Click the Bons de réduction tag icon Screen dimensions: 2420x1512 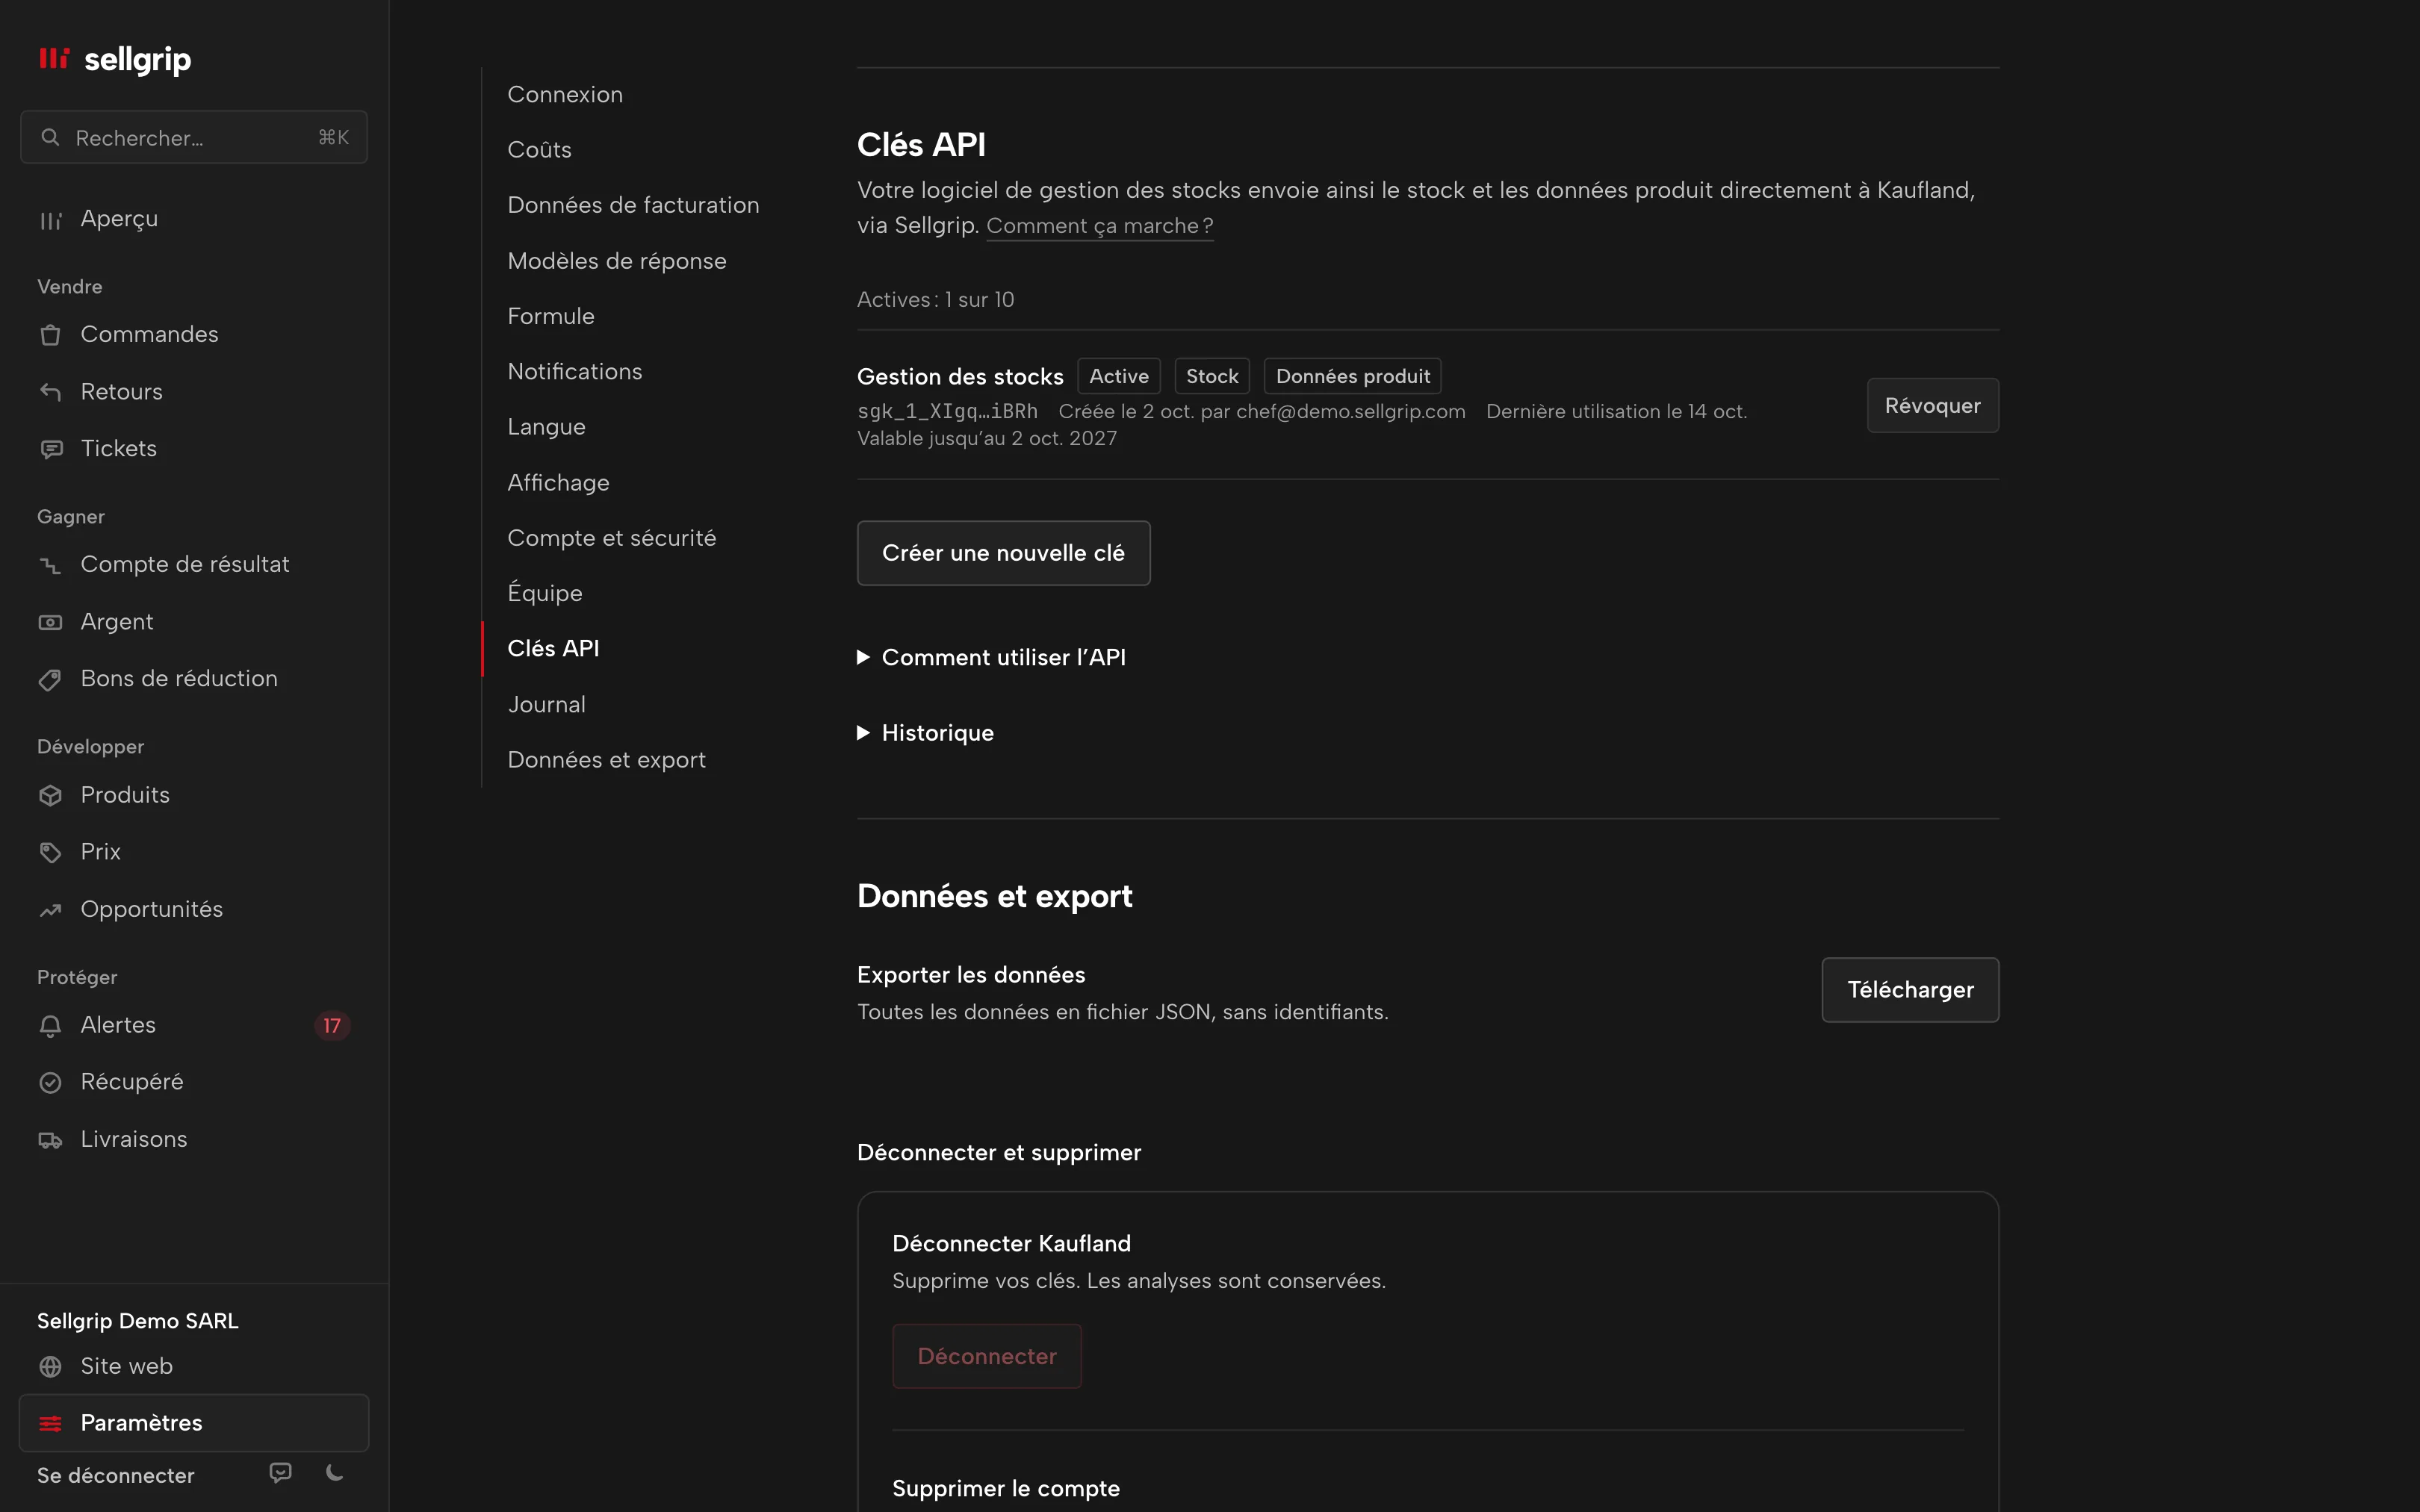point(50,679)
